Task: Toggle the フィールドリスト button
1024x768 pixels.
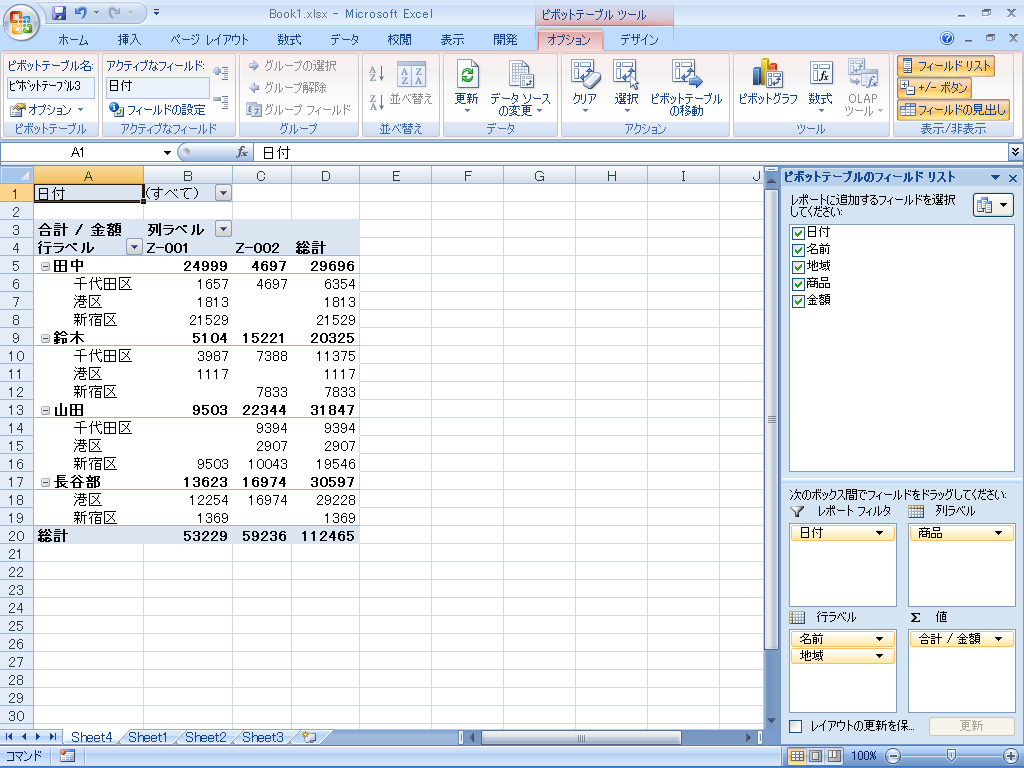Action: pyautogui.click(x=946, y=66)
